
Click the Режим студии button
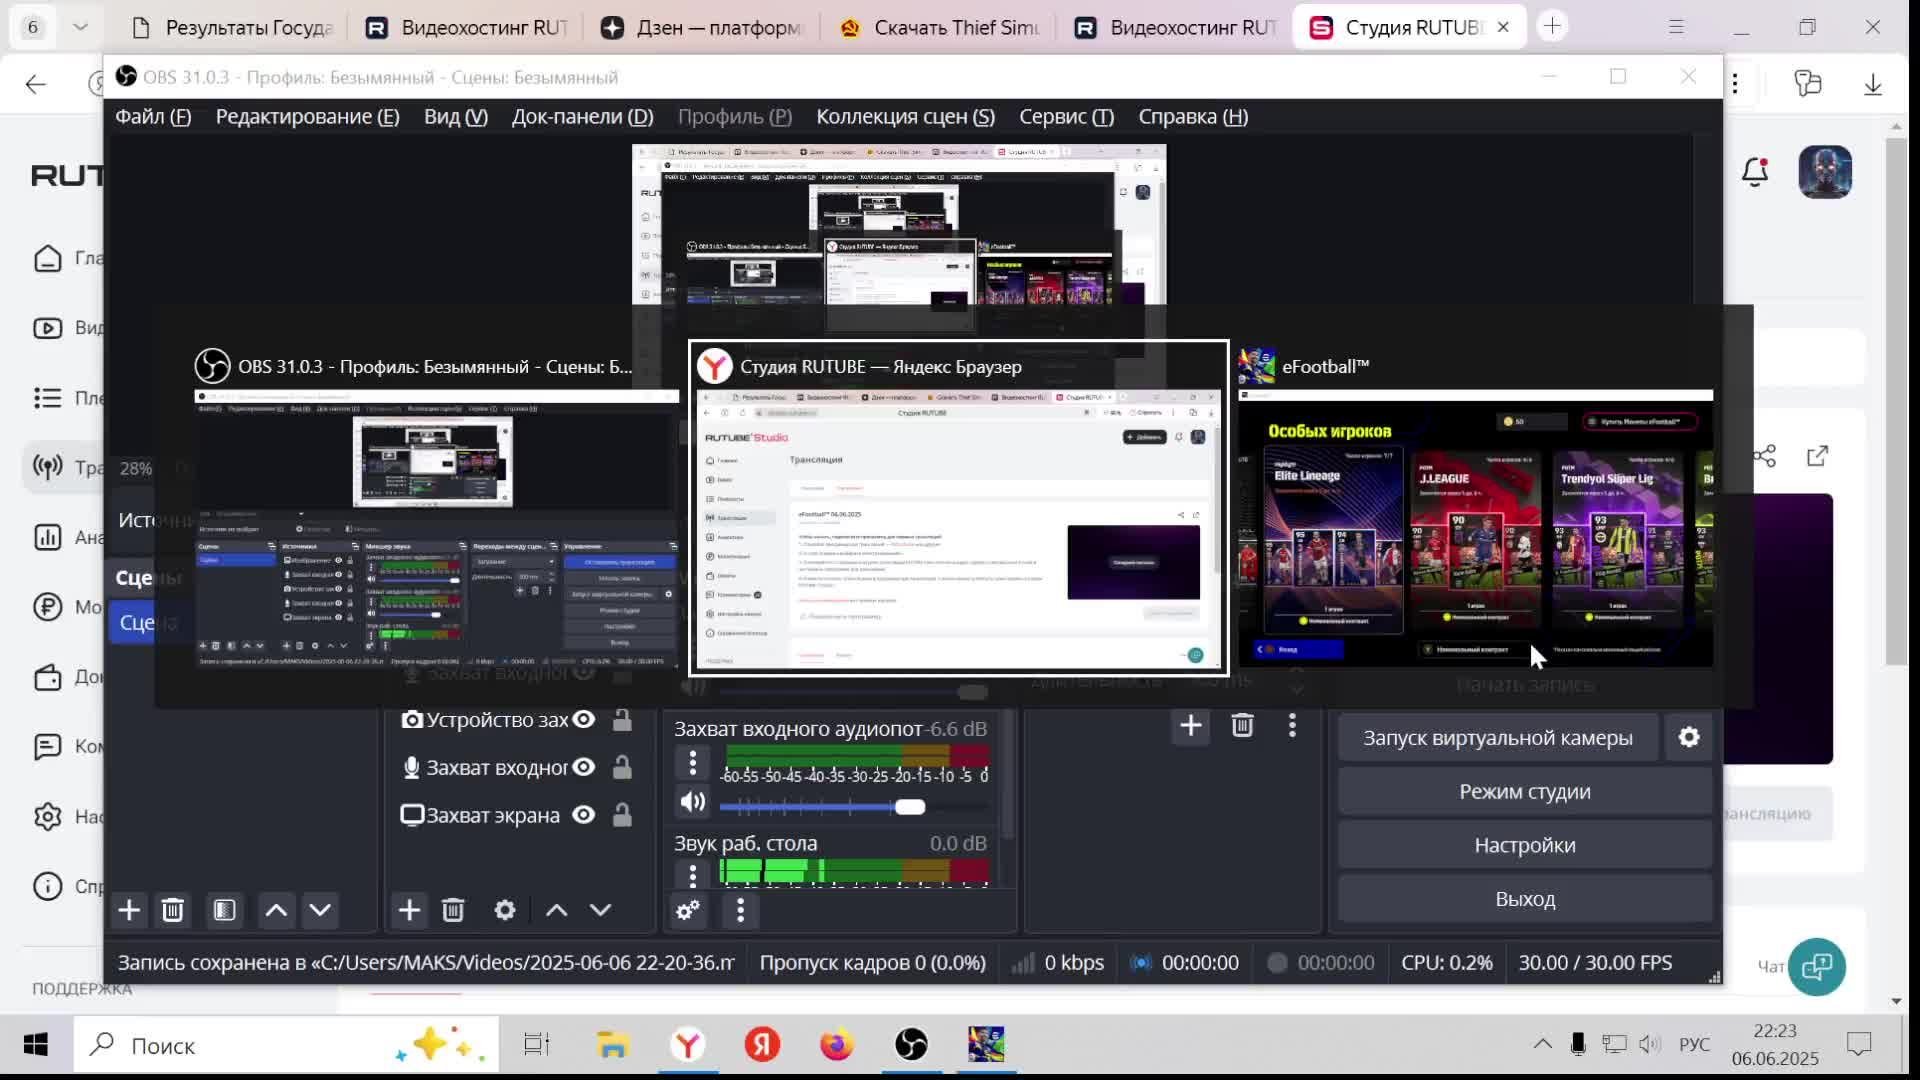(x=1524, y=792)
